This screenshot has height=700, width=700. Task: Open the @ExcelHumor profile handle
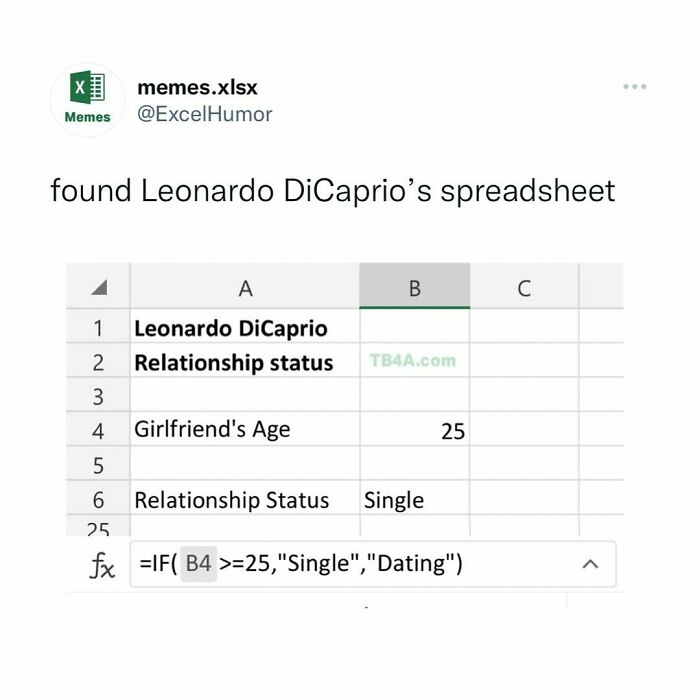click(204, 114)
